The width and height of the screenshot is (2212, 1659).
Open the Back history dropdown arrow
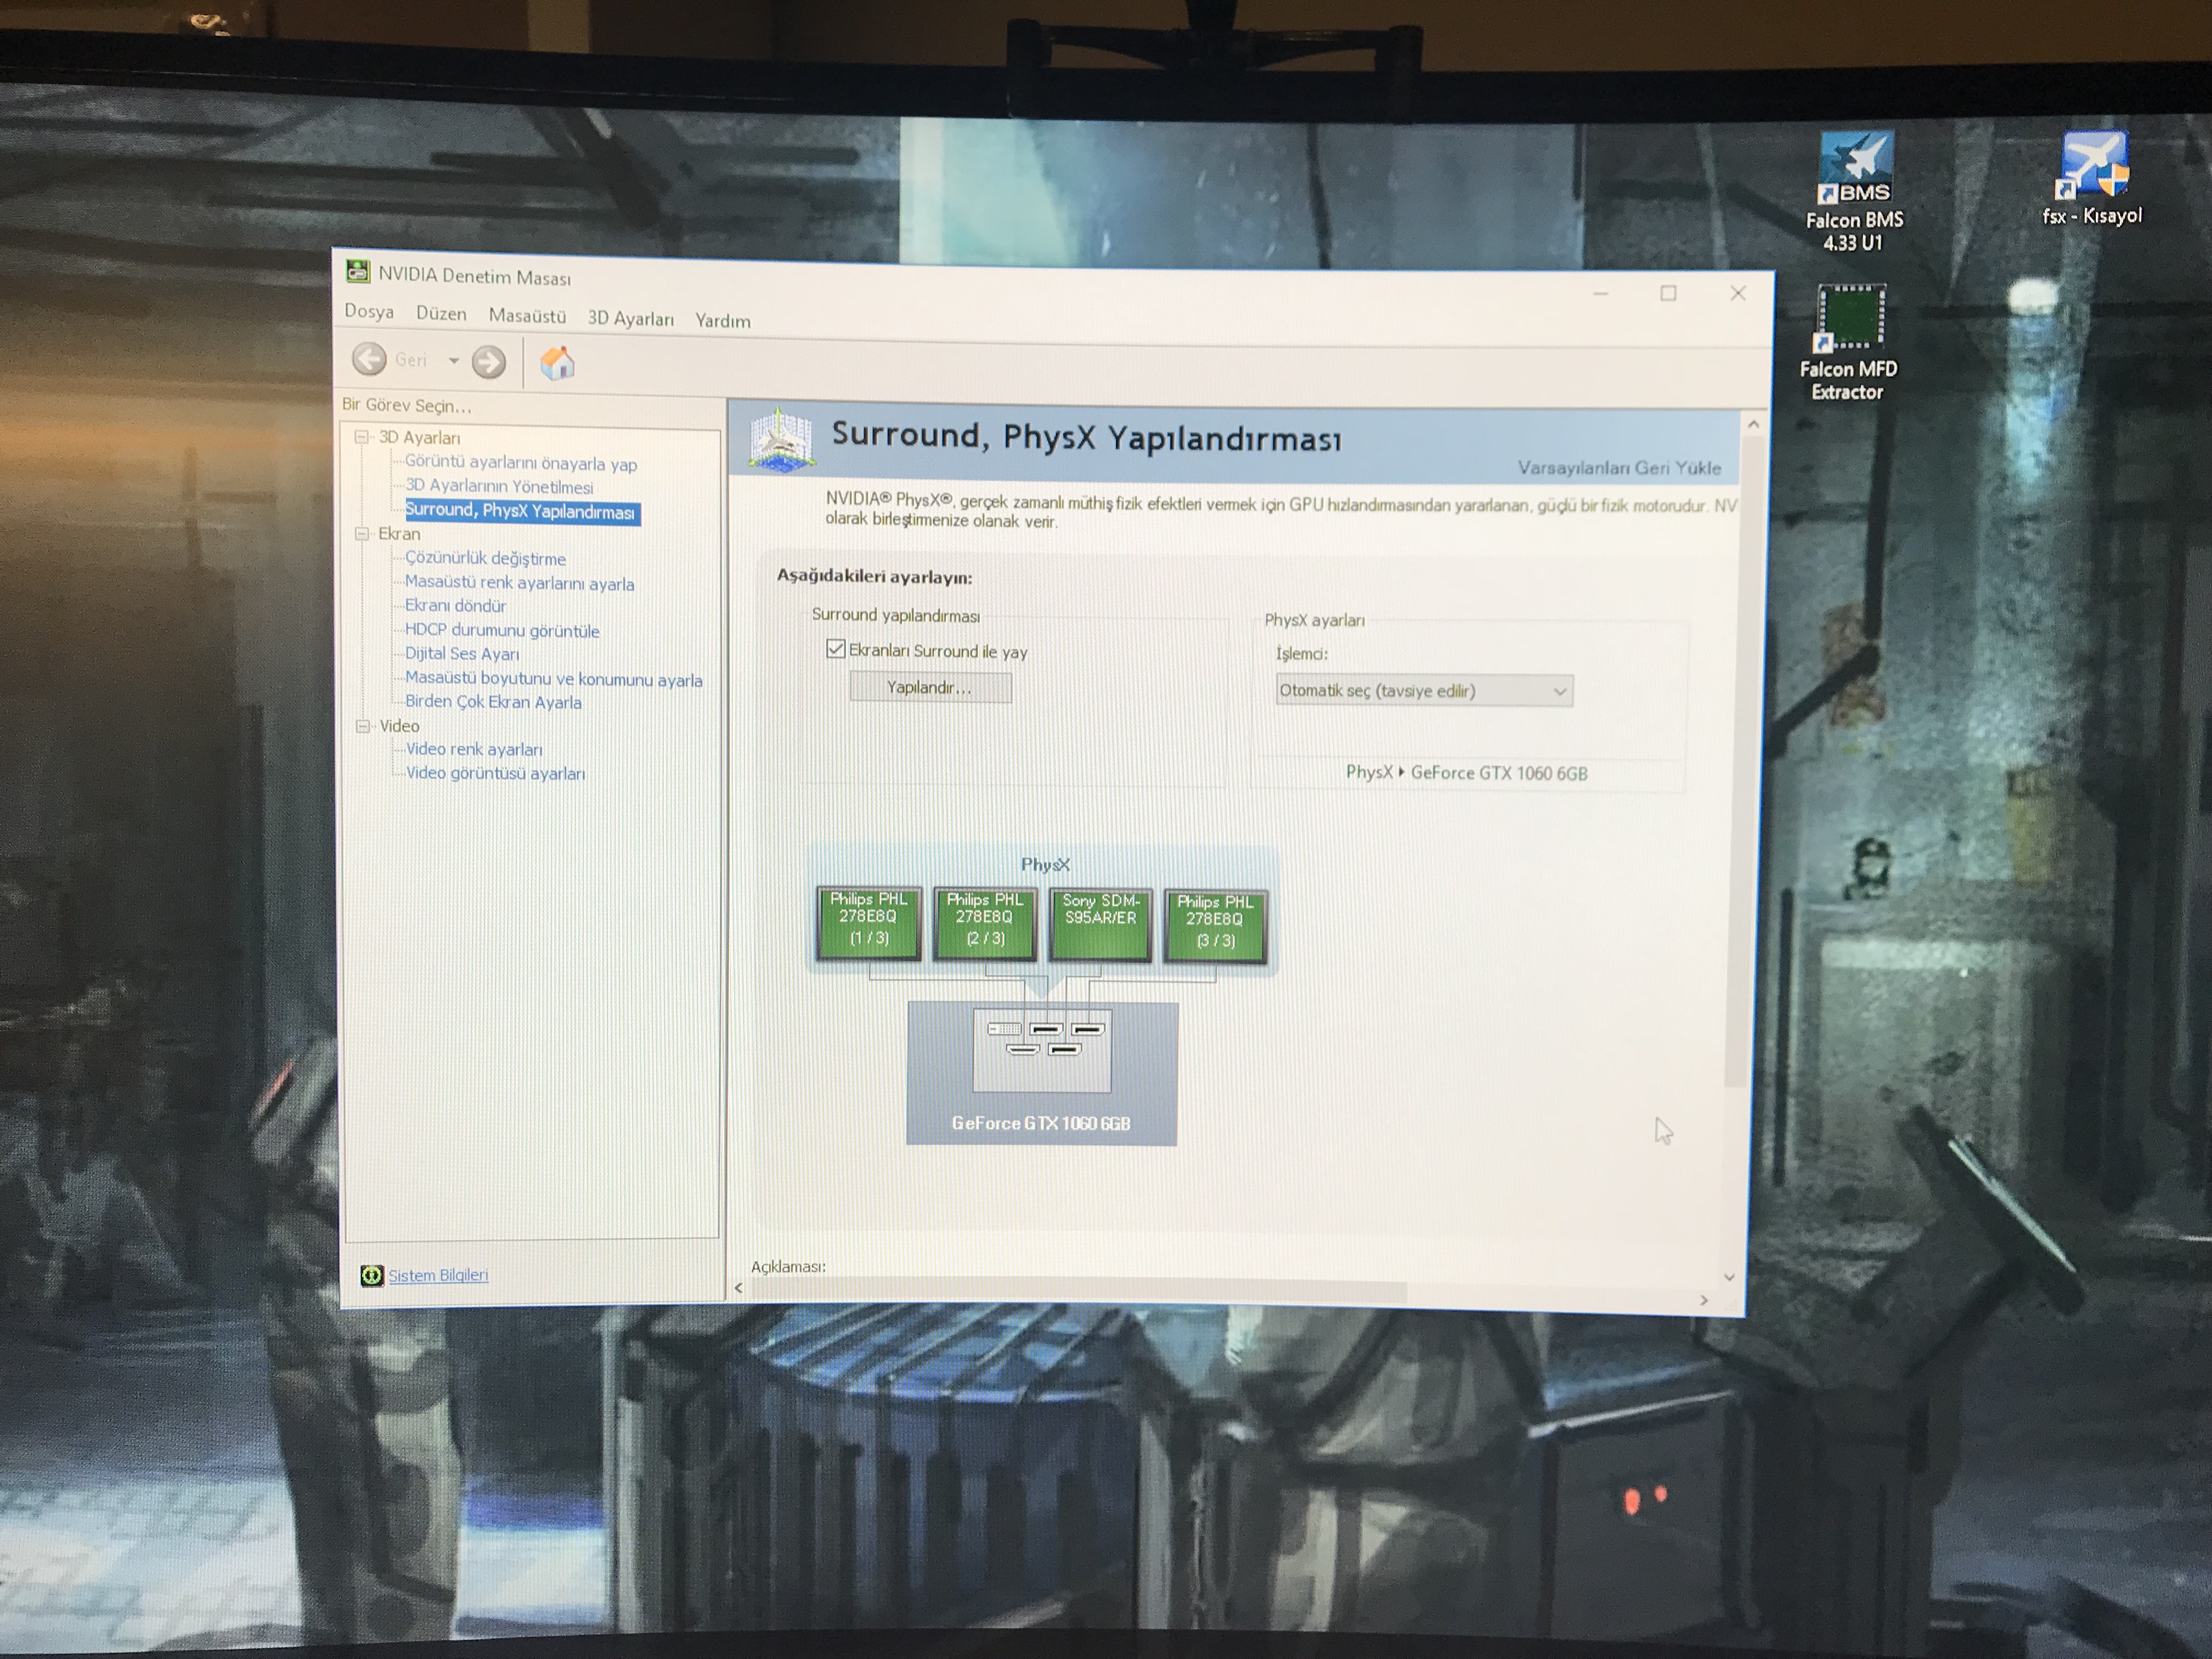(453, 360)
